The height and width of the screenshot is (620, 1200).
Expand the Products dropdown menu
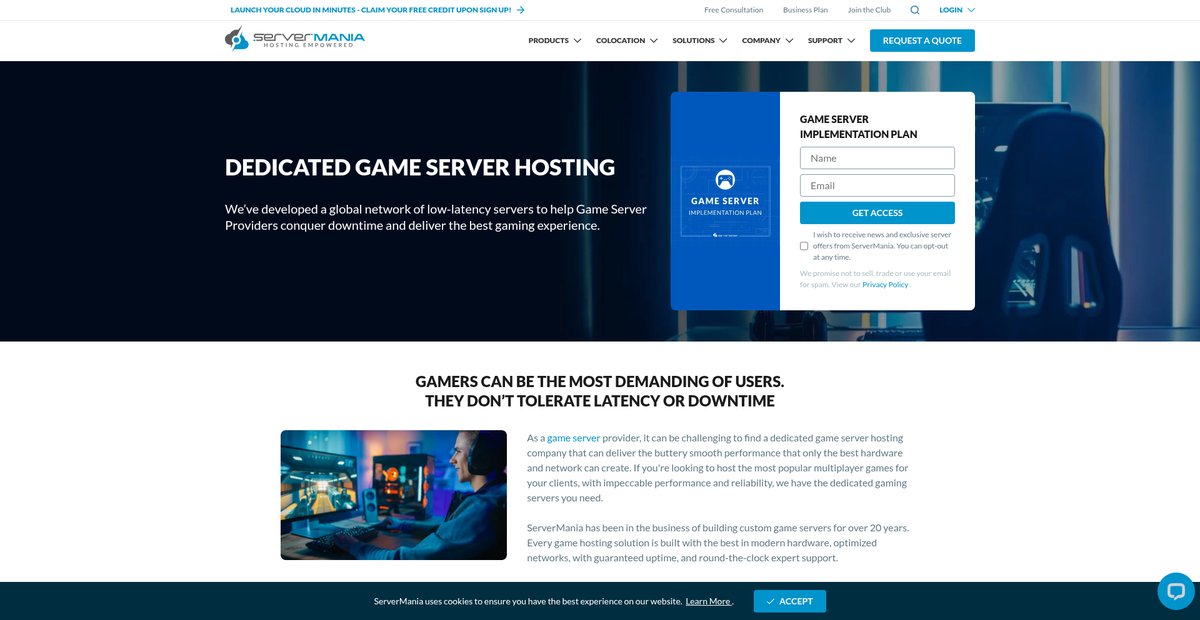555,41
